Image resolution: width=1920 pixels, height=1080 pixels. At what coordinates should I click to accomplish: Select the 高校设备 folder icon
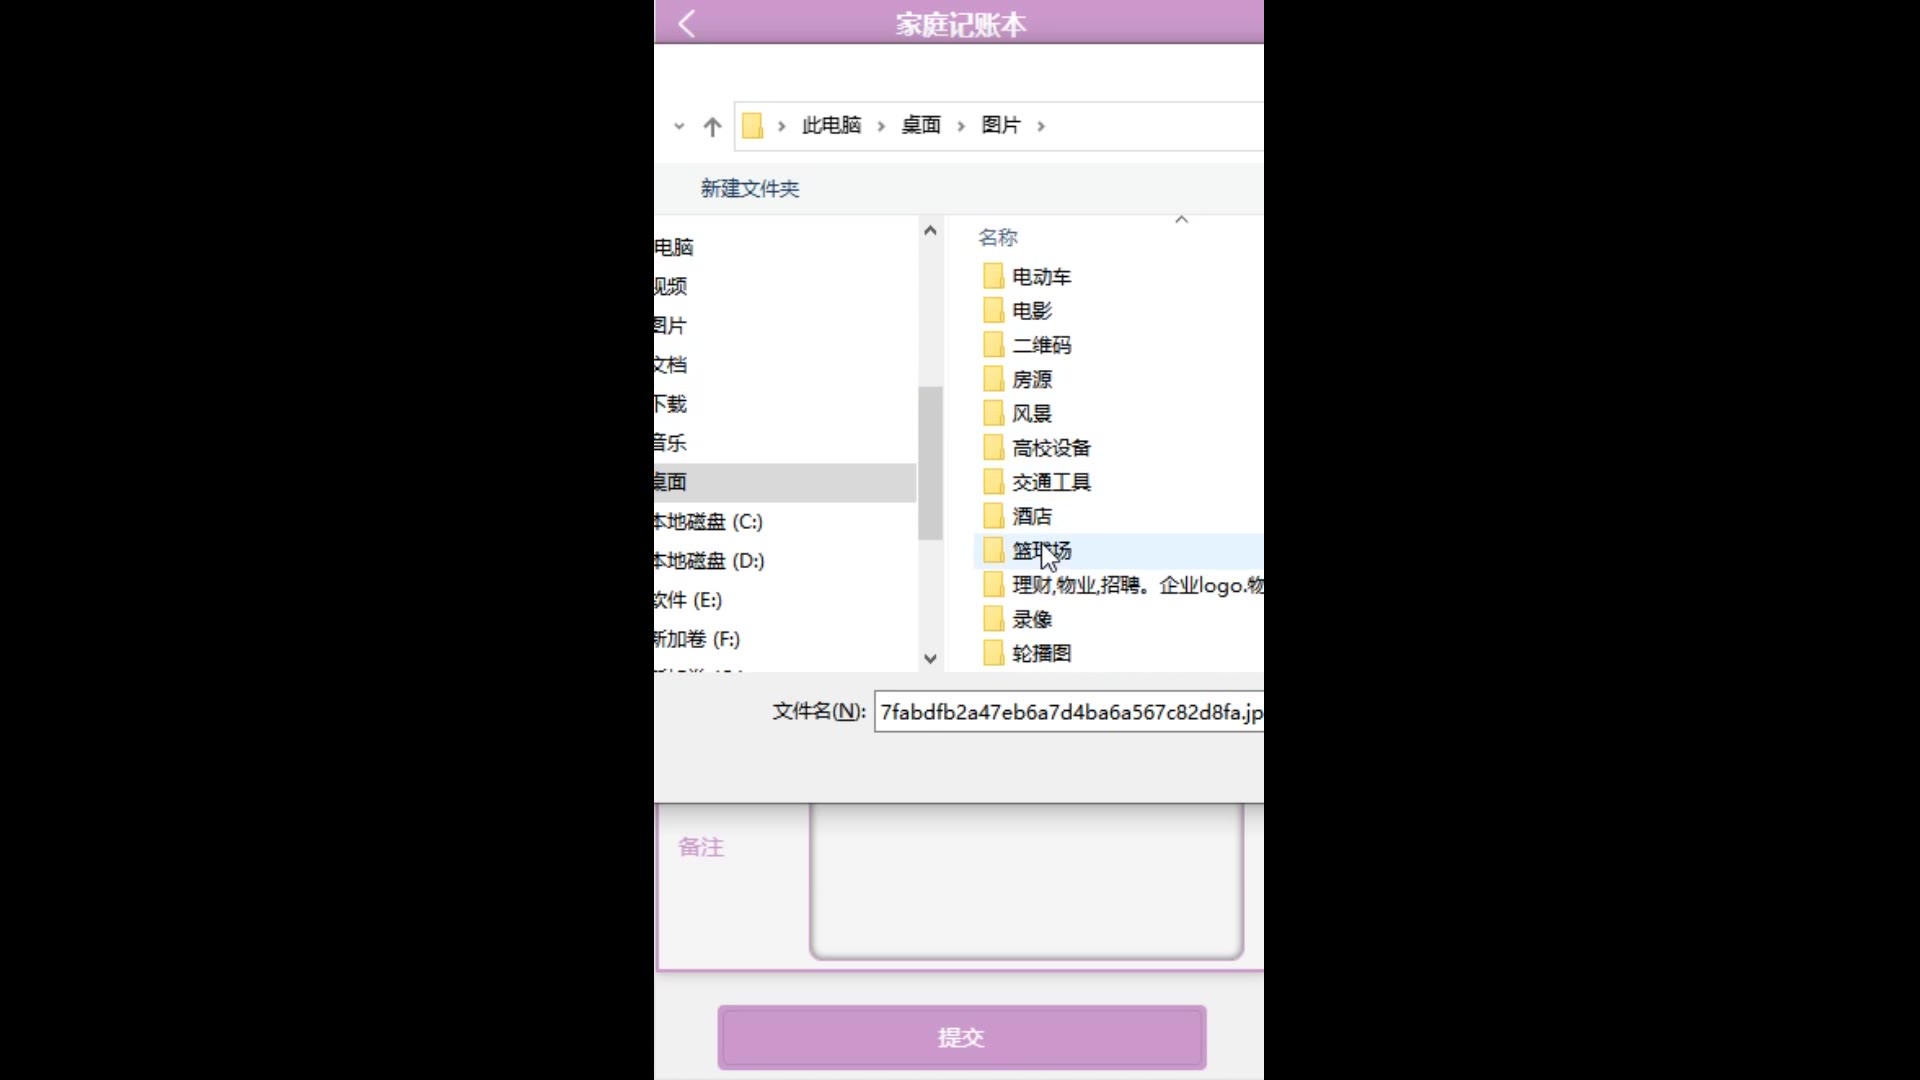point(993,448)
